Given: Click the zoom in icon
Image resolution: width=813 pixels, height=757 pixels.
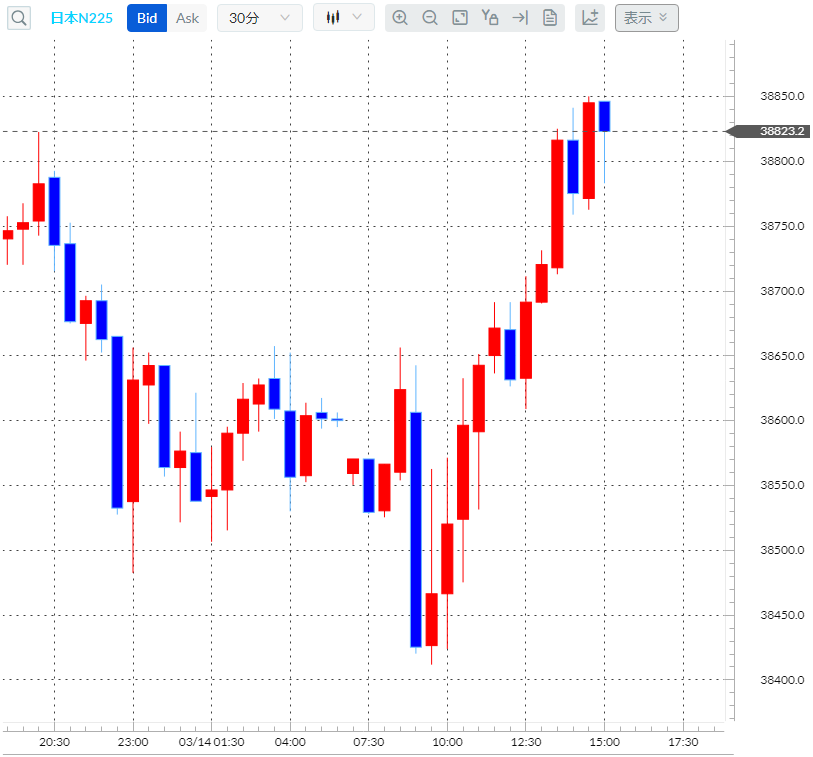Looking at the screenshot, I should click(x=400, y=18).
